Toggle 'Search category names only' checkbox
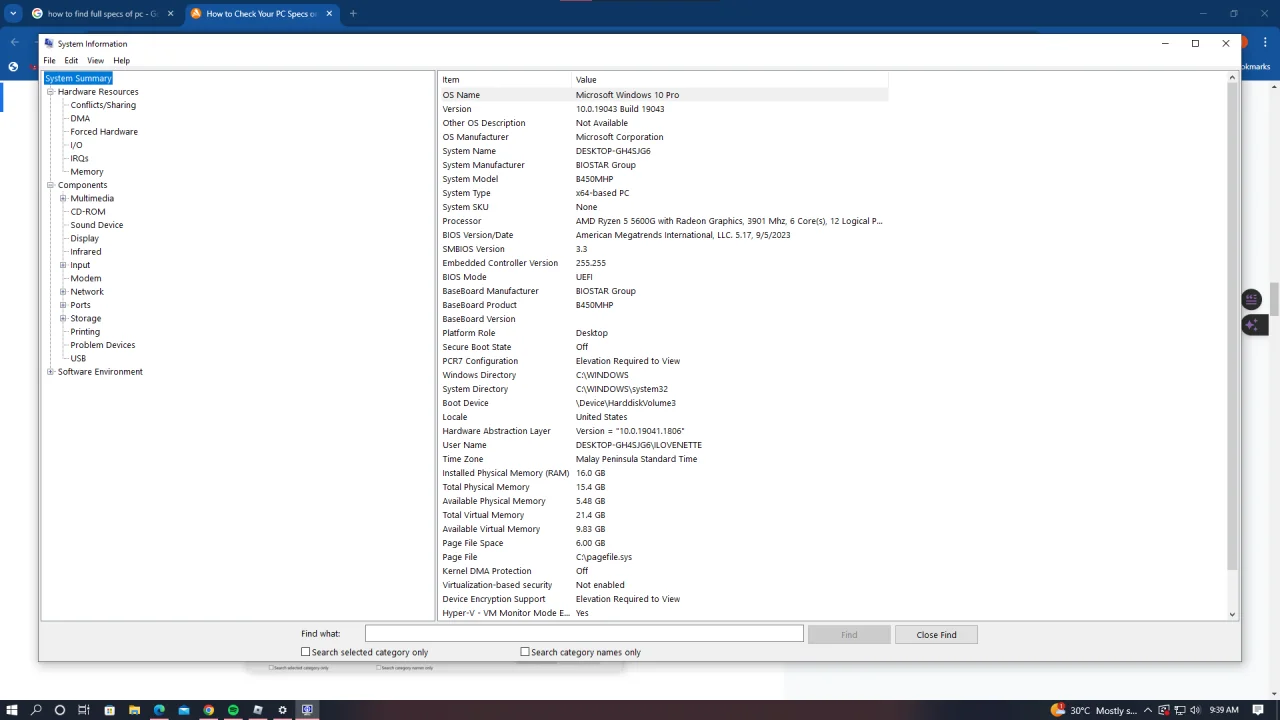Viewport: 1280px width, 720px height. [525, 652]
